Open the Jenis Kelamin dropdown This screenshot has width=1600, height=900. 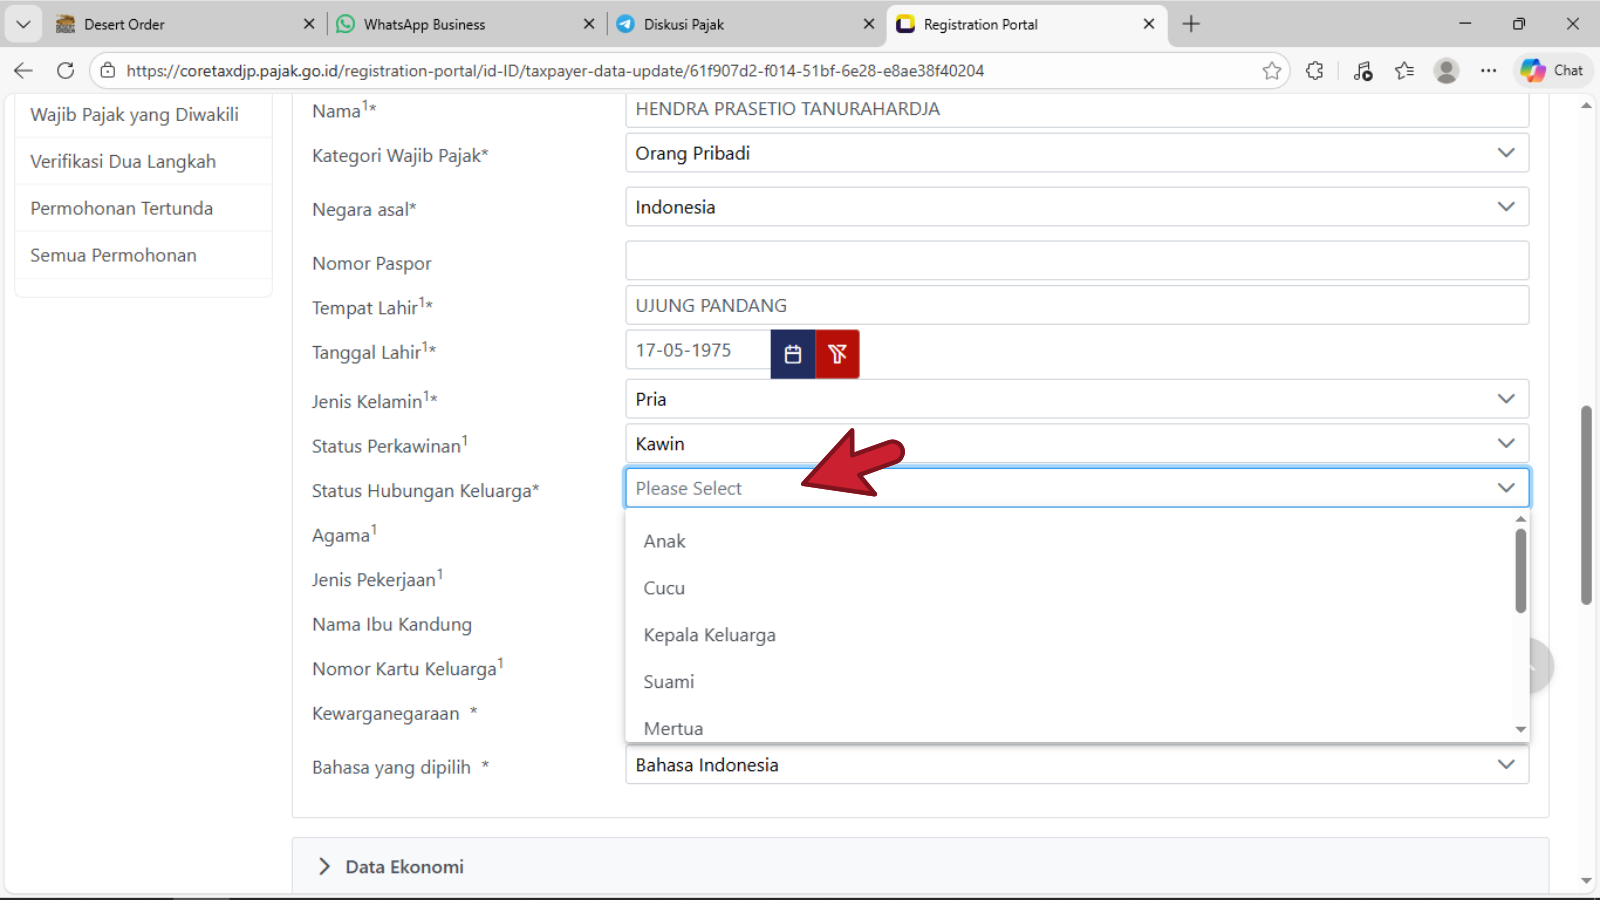1076,399
